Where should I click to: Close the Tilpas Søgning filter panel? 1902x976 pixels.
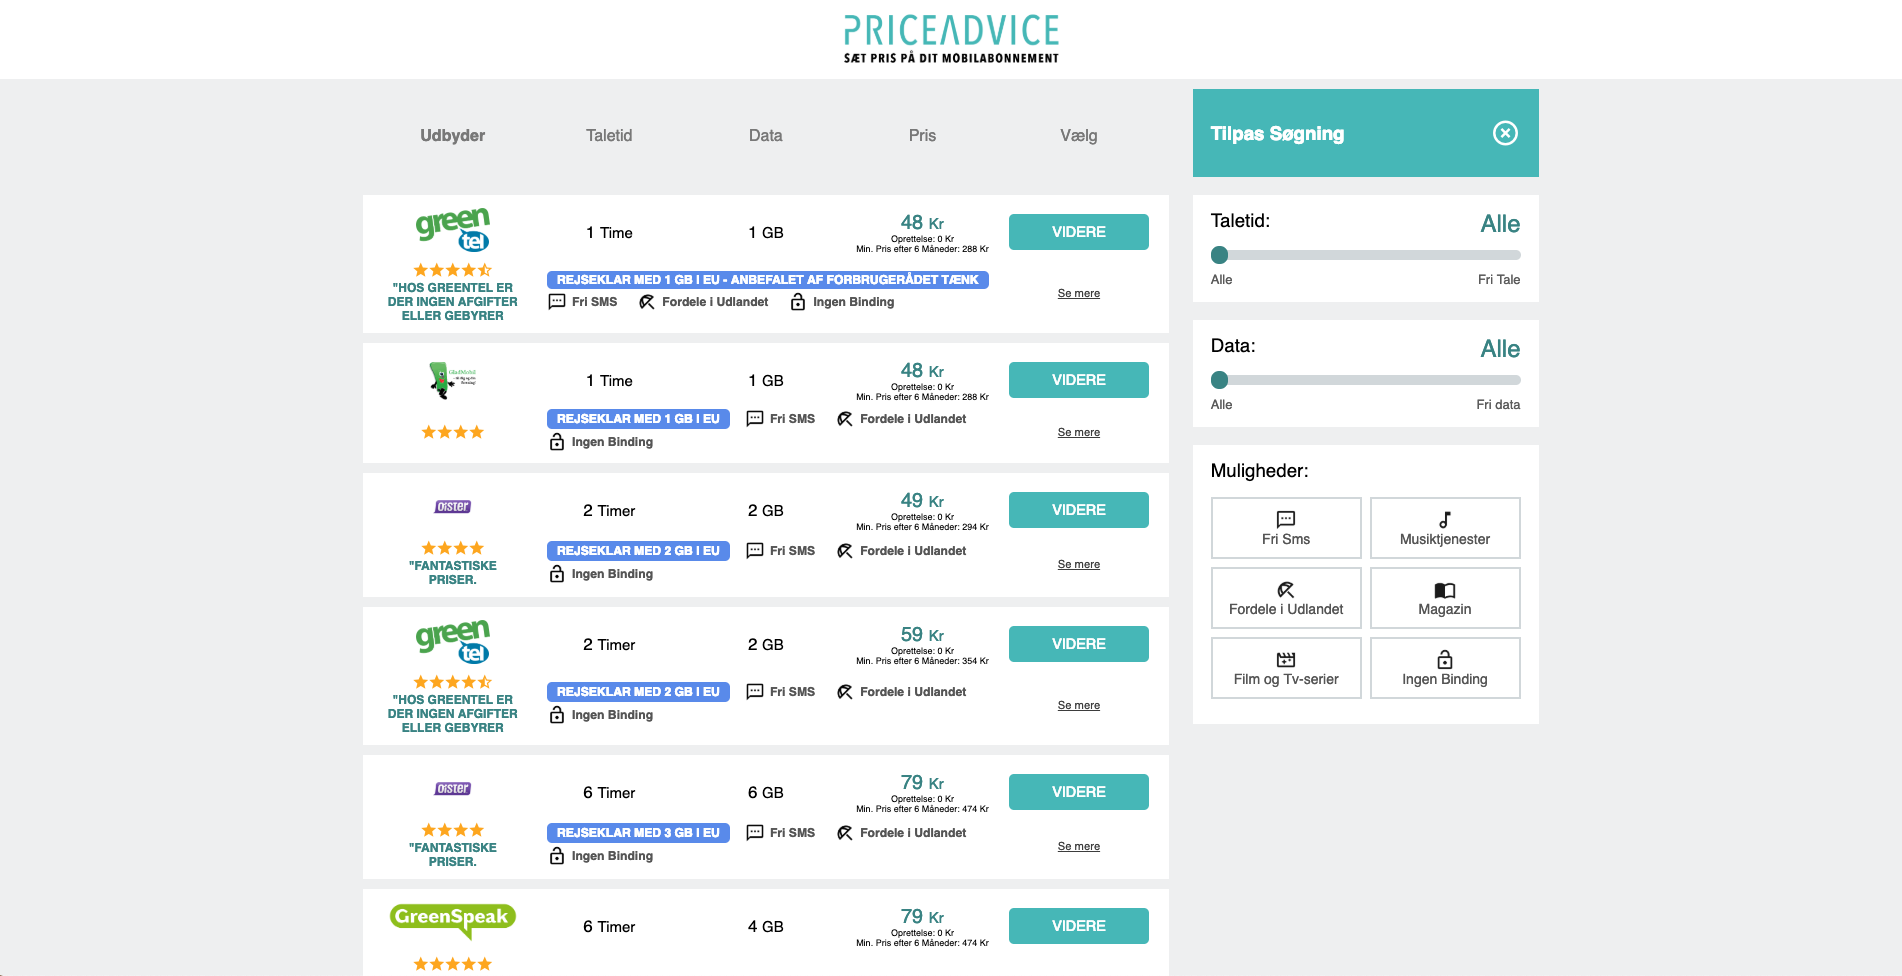click(x=1505, y=133)
